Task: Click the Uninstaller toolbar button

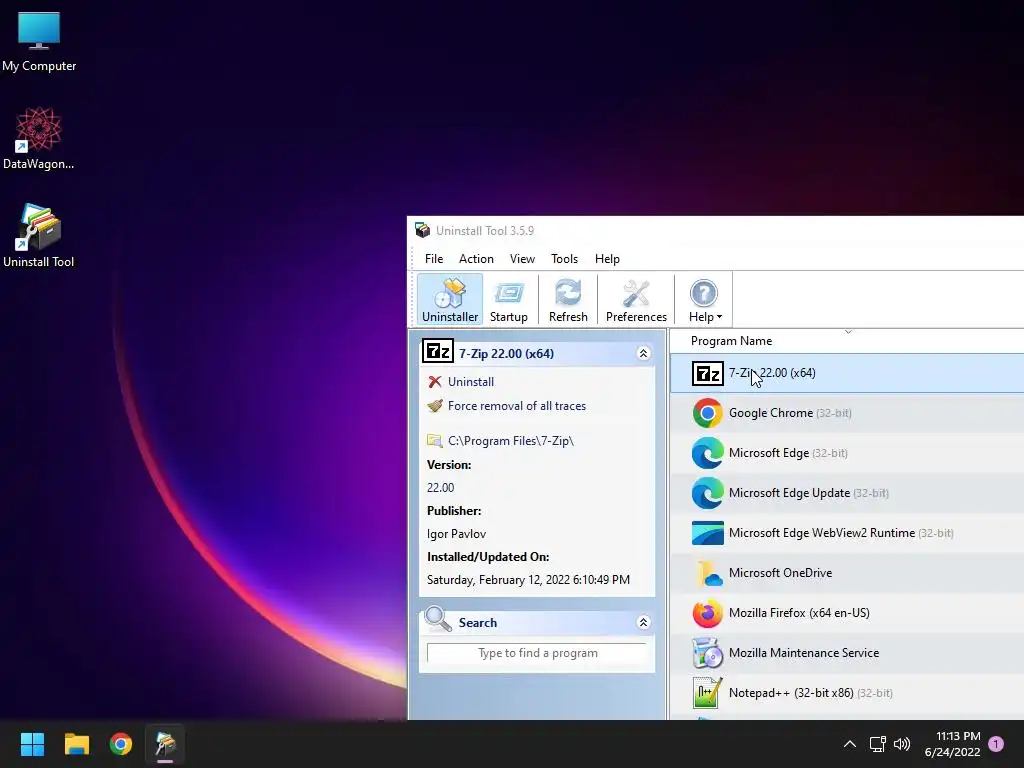Action: [x=450, y=300]
